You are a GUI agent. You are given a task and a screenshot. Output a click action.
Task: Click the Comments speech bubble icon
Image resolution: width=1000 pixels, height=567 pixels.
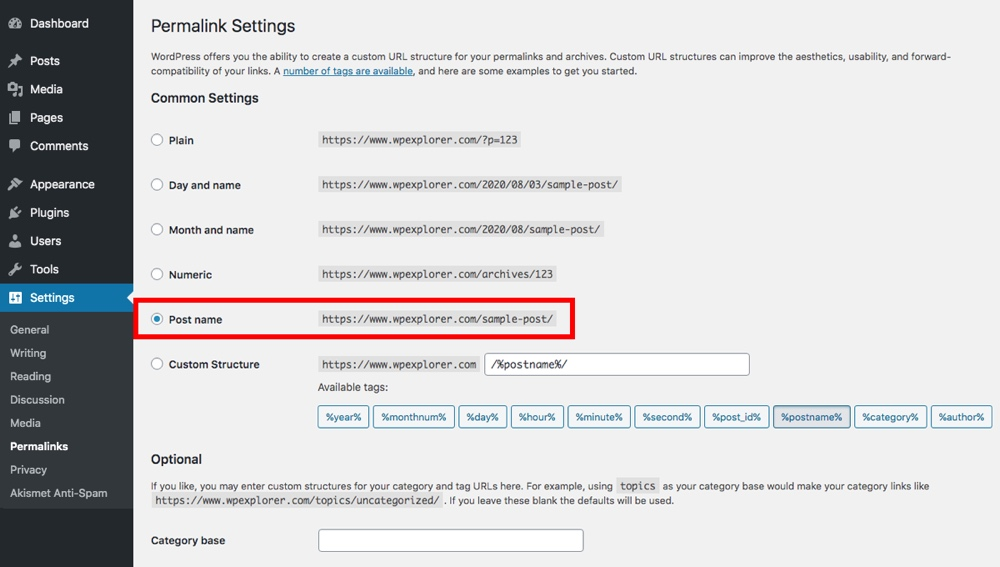(x=15, y=146)
